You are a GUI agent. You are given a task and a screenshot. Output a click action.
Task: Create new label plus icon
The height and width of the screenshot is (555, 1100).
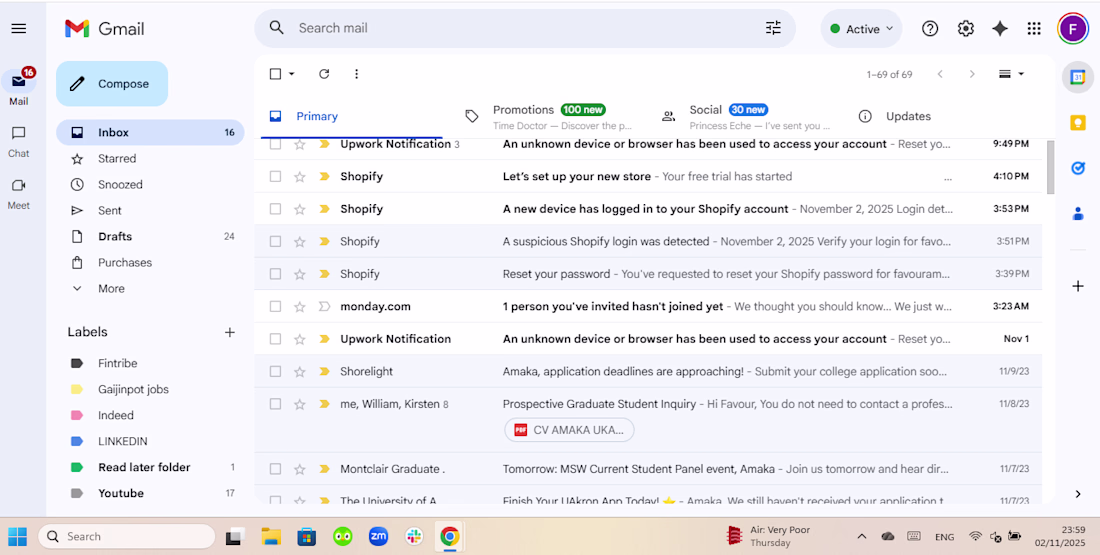[x=229, y=332]
